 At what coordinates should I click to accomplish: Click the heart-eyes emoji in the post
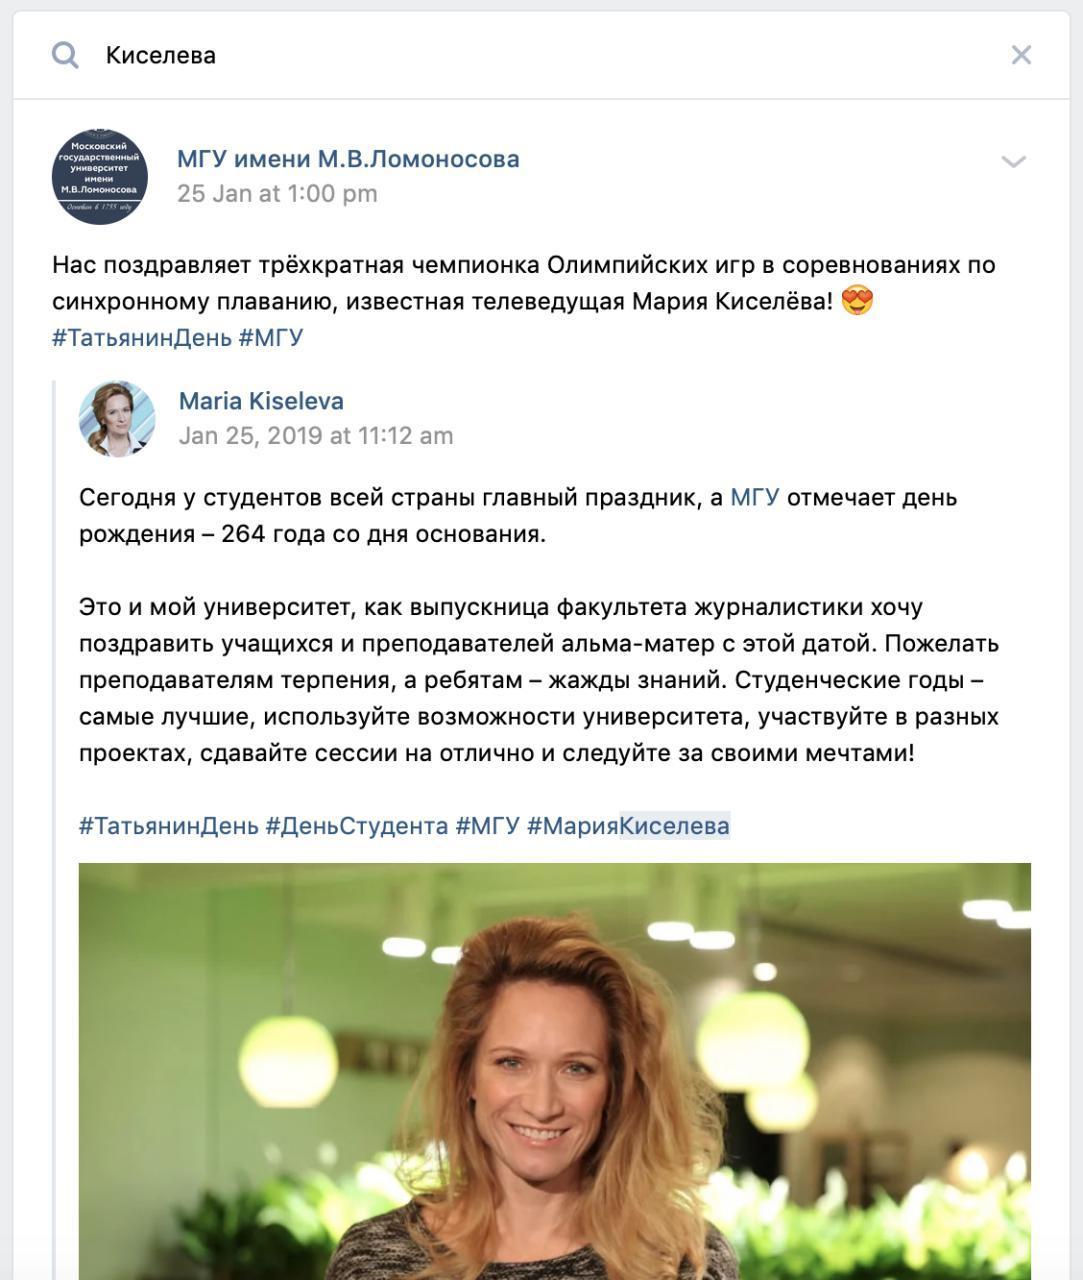pos(857,301)
